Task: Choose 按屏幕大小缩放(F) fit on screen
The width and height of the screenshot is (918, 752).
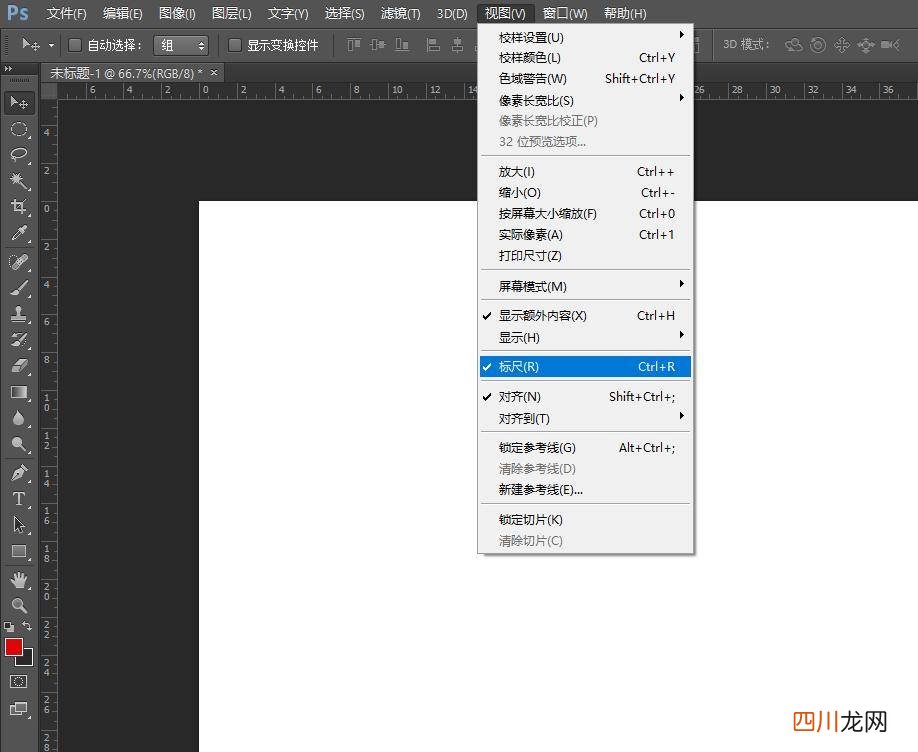Action: pyautogui.click(x=585, y=214)
